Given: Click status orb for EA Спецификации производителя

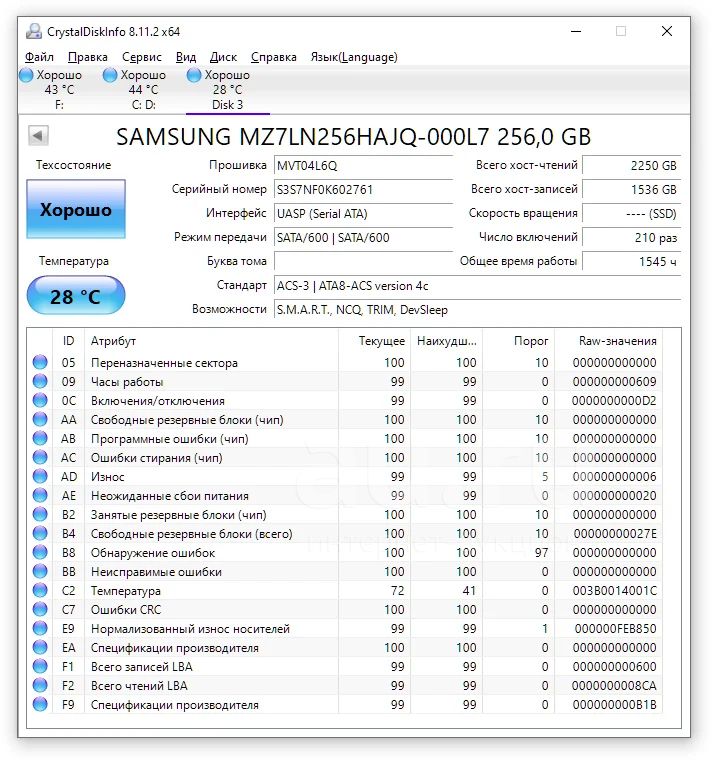Looking at the screenshot, I should 40,647.
